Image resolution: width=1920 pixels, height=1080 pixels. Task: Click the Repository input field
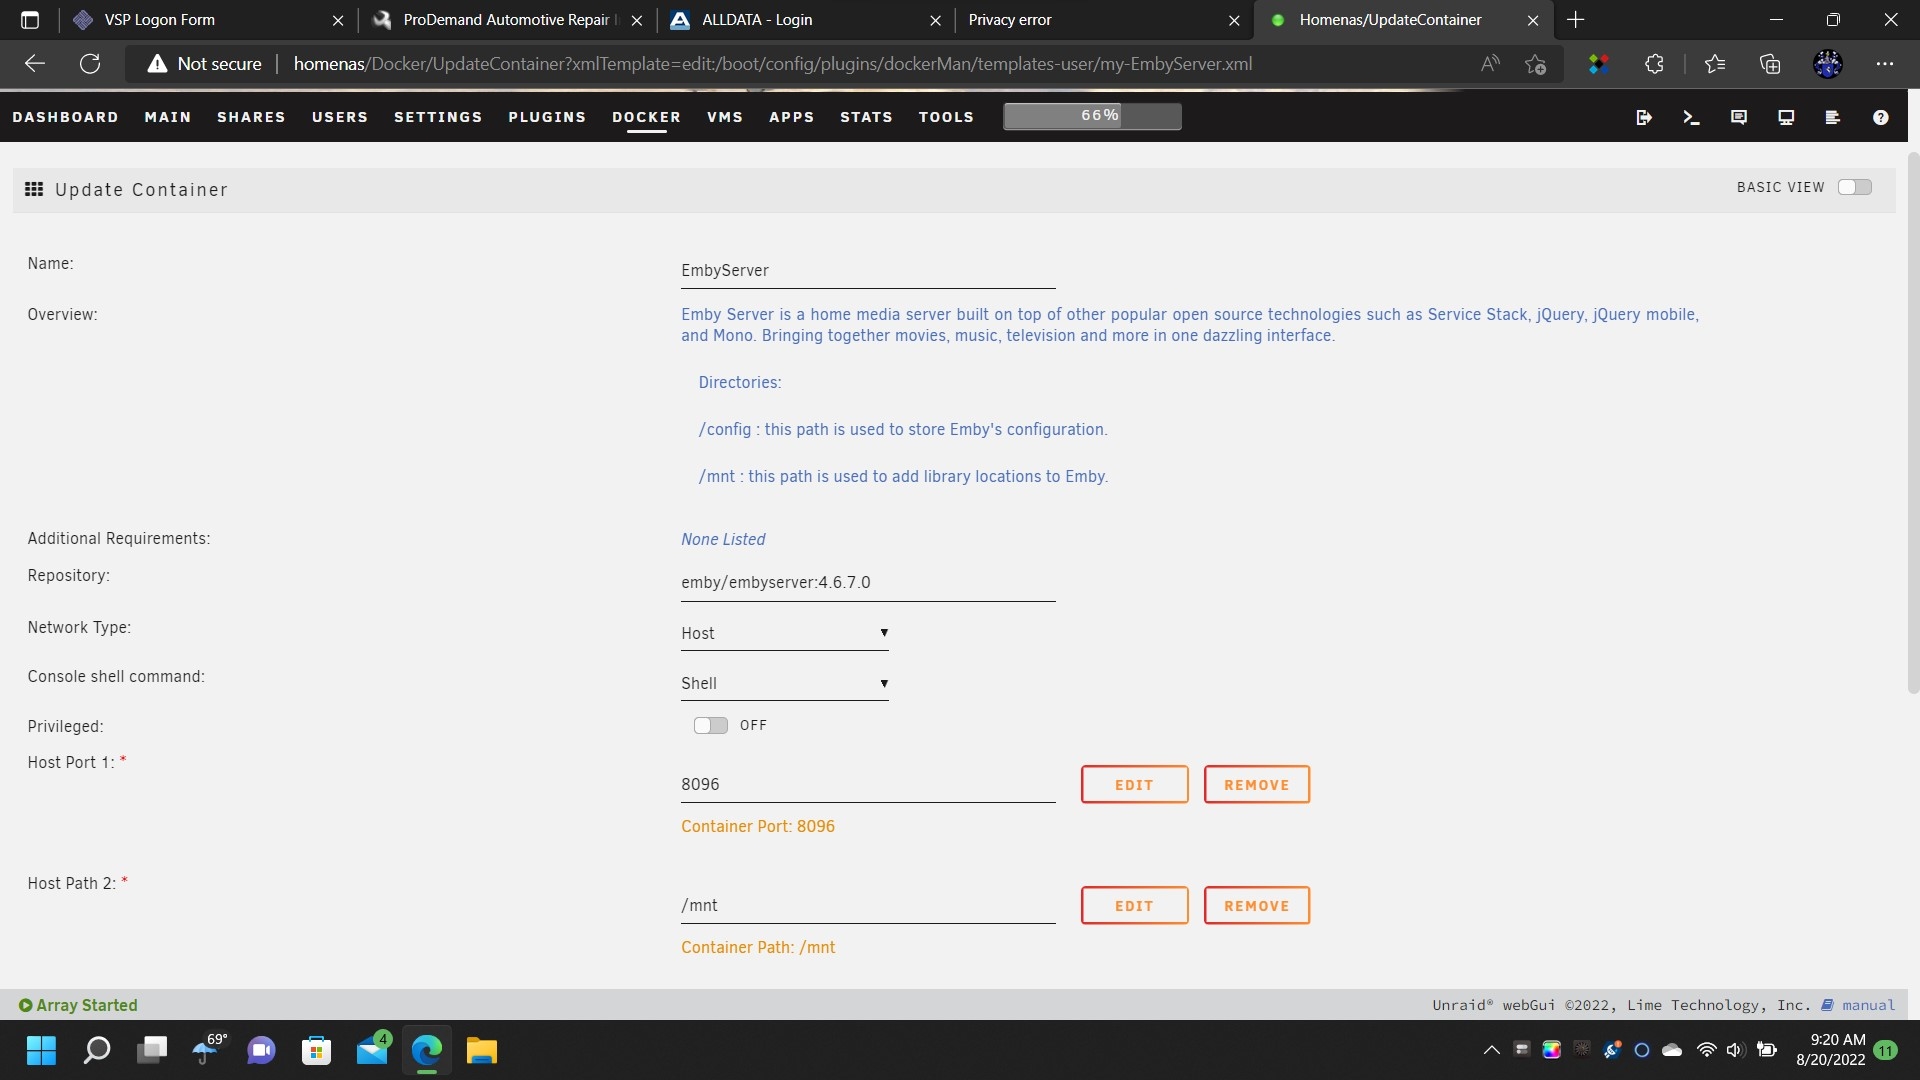[x=867, y=582]
